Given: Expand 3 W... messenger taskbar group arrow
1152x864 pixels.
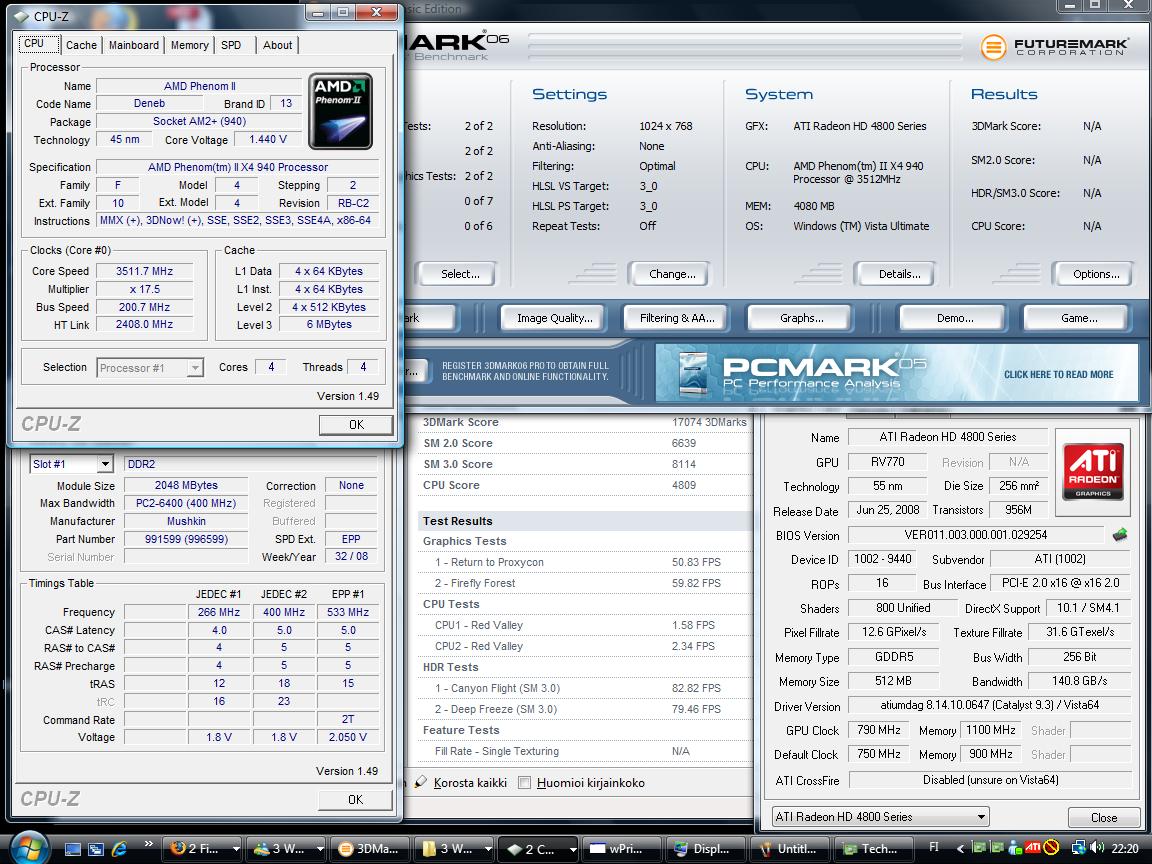Looking at the screenshot, I should click(x=320, y=849).
